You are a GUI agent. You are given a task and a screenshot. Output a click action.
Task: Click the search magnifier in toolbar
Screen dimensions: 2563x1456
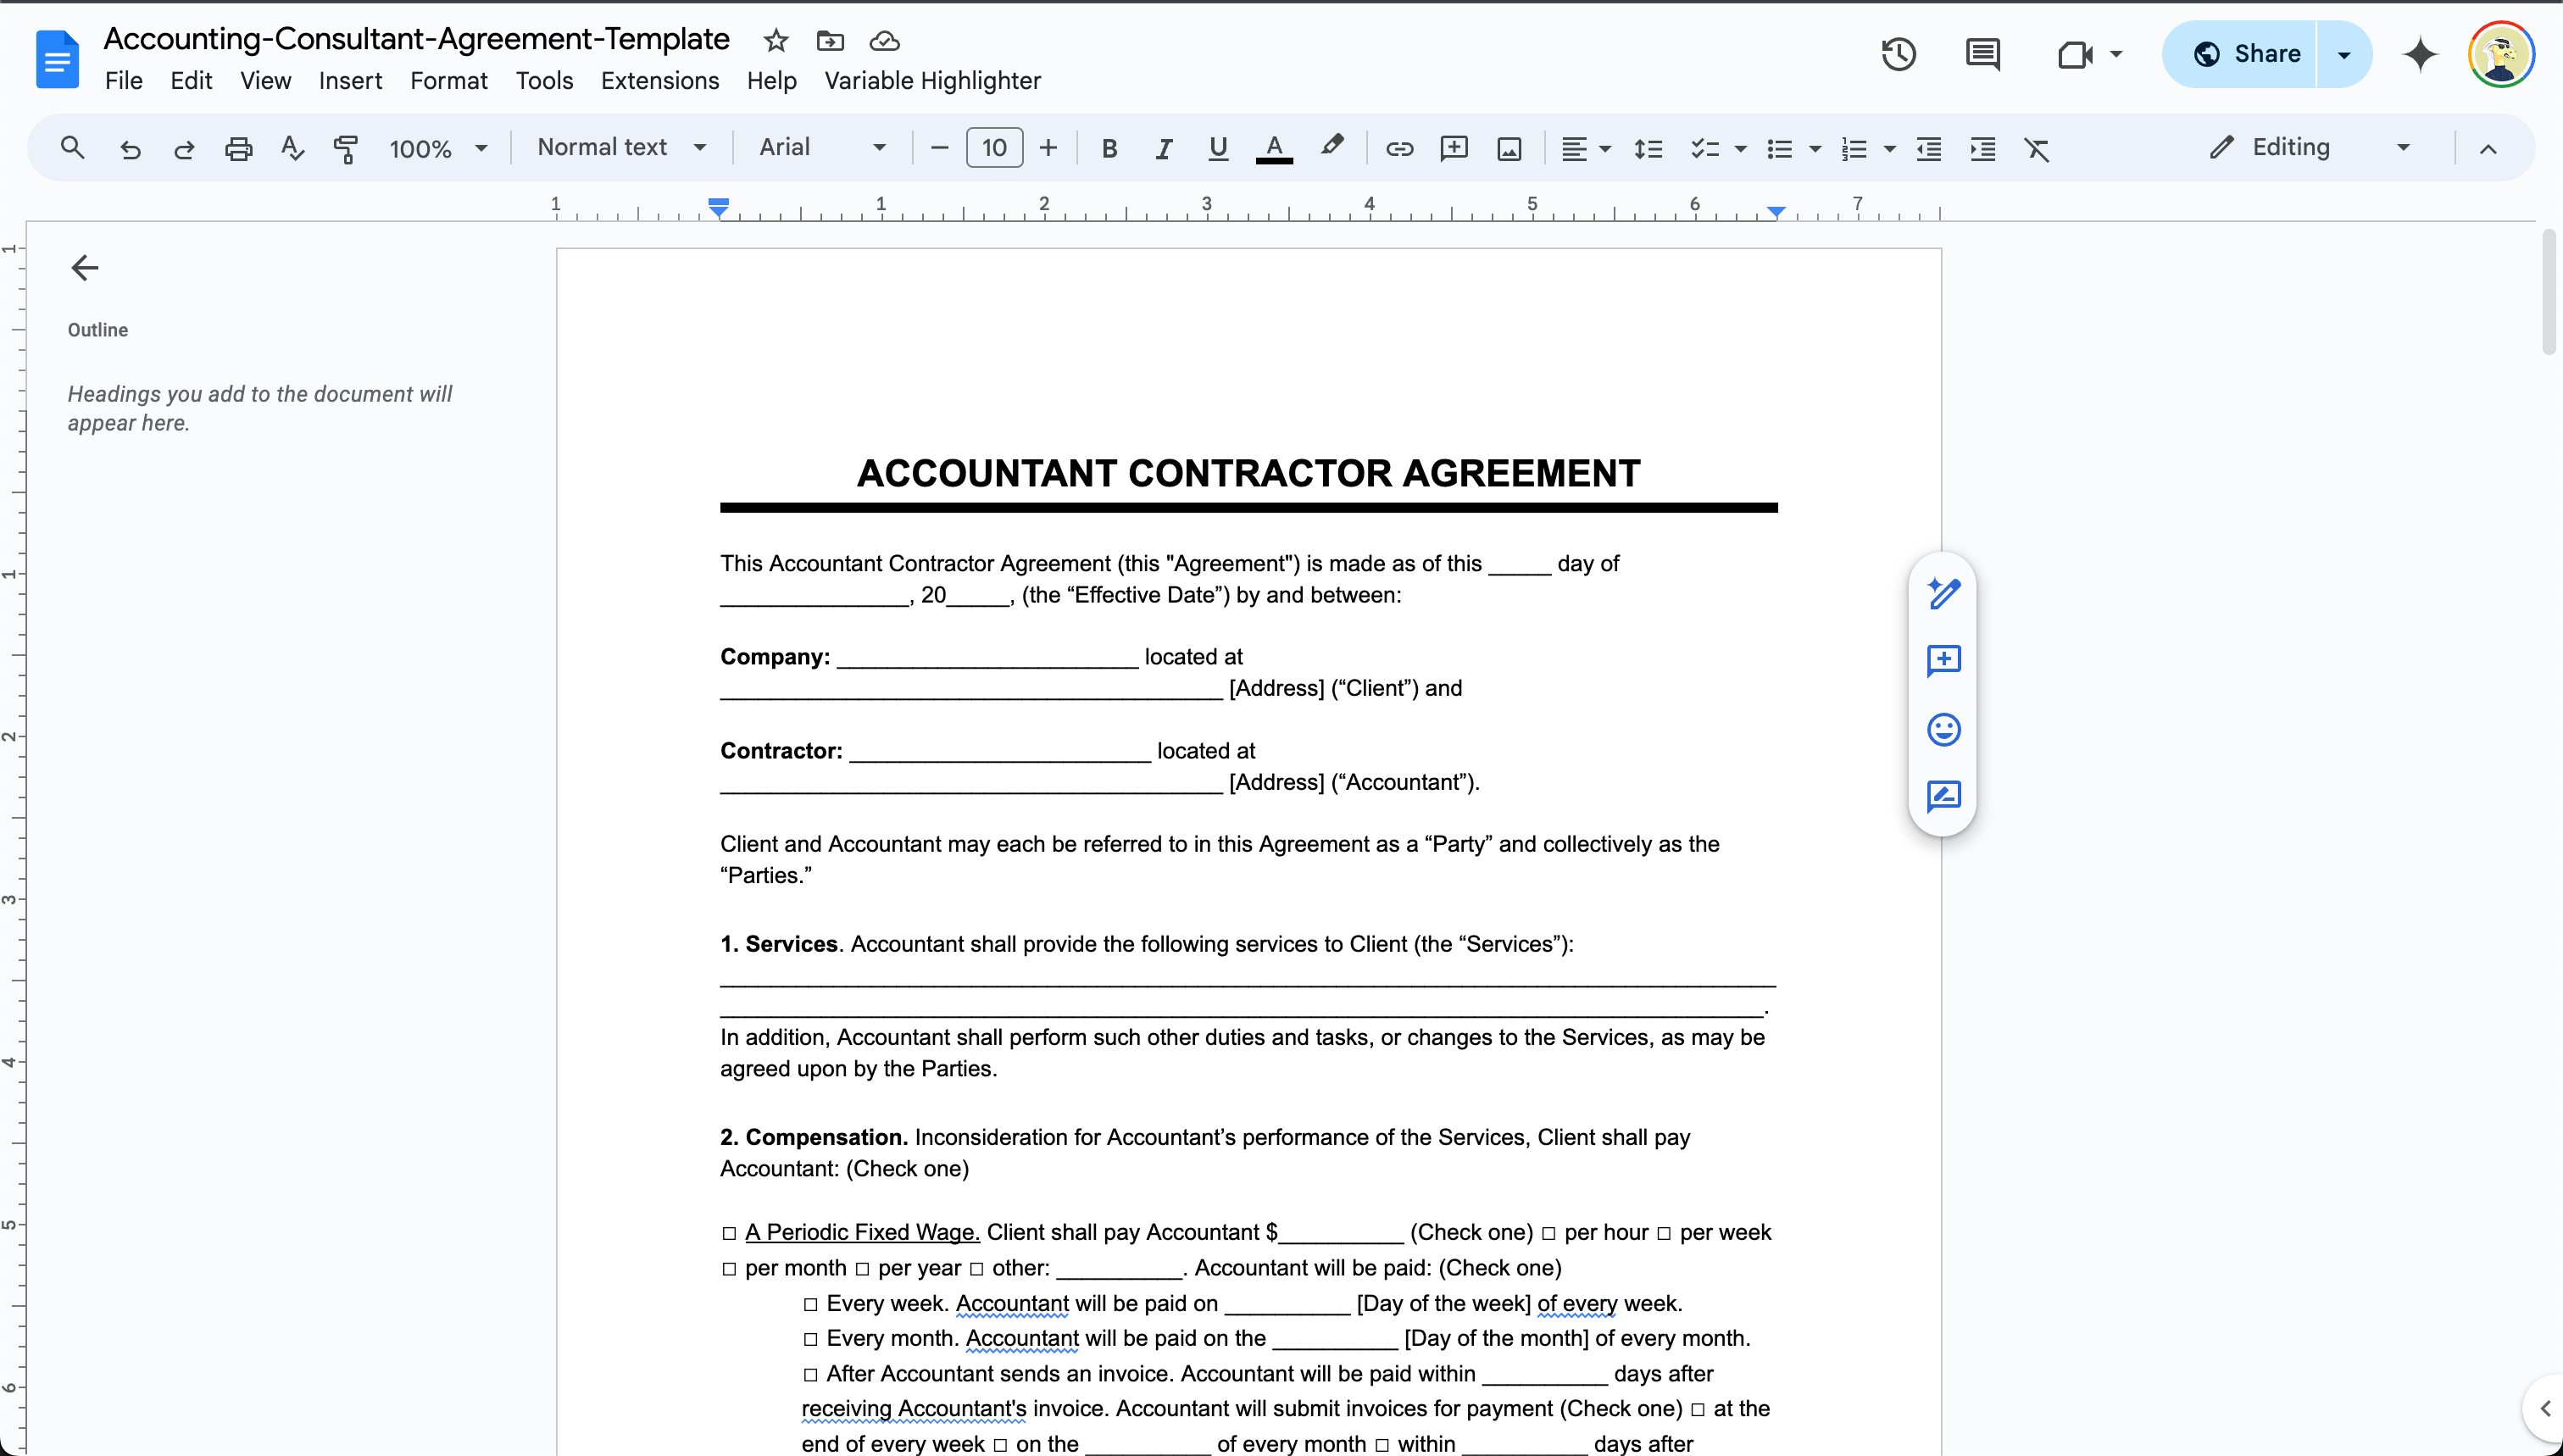coord(72,148)
